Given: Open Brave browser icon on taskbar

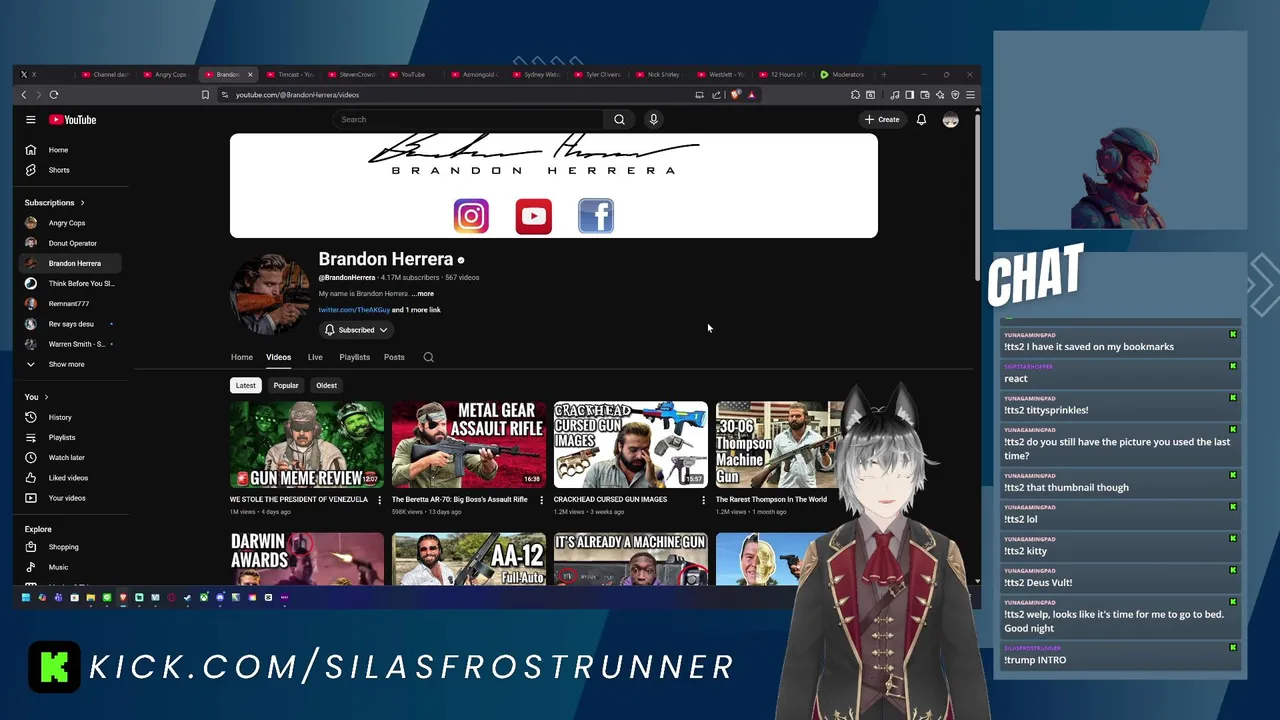Looking at the screenshot, I should [123, 597].
